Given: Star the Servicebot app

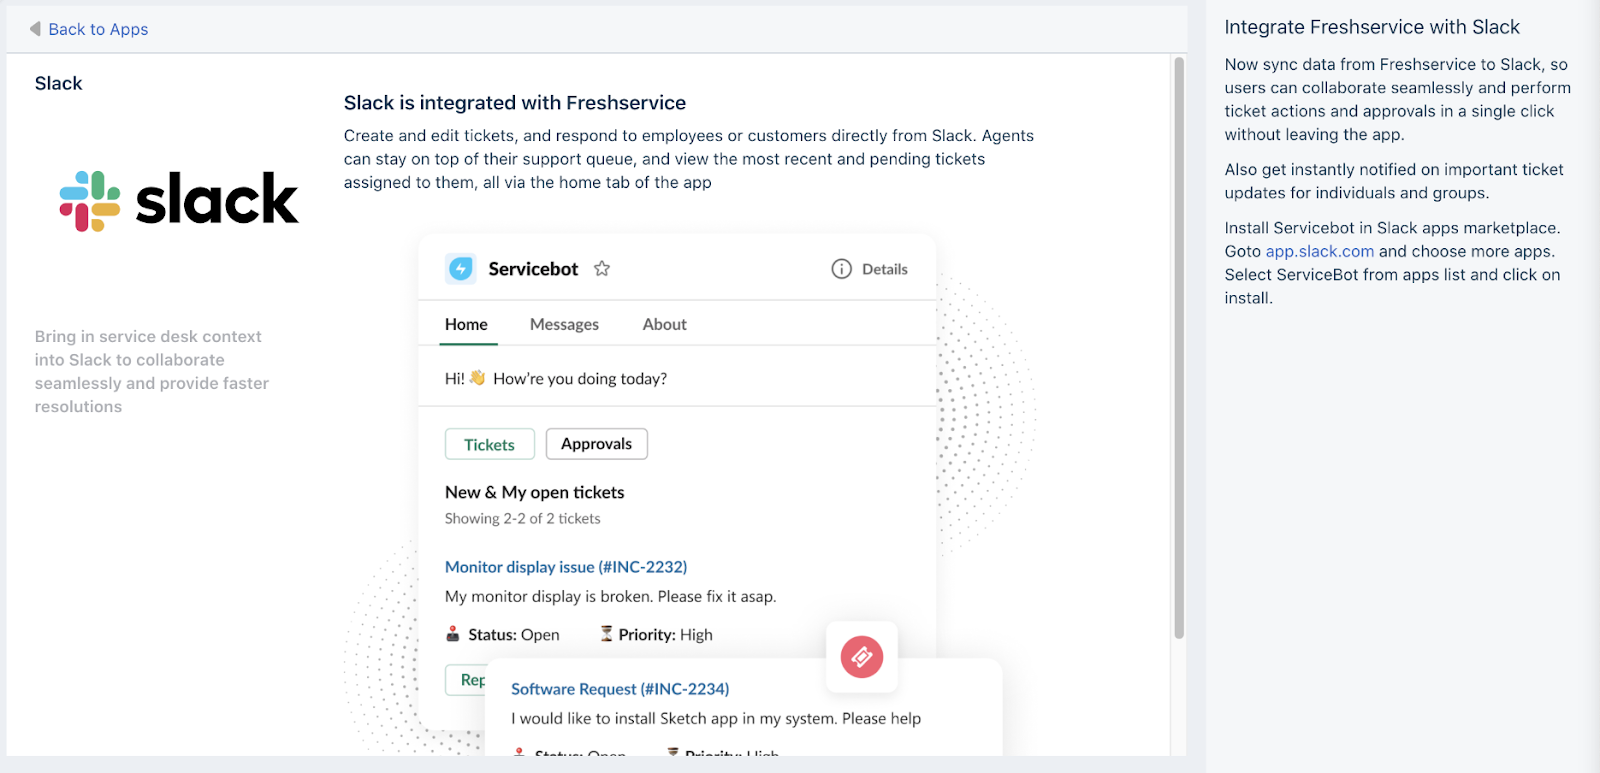Looking at the screenshot, I should click(x=602, y=268).
